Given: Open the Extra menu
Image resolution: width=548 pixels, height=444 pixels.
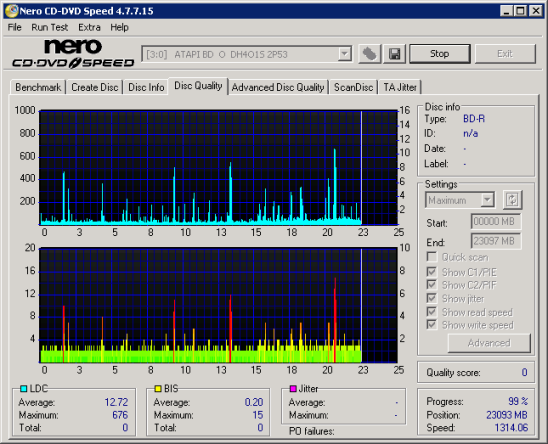Looking at the screenshot, I should click(89, 27).
